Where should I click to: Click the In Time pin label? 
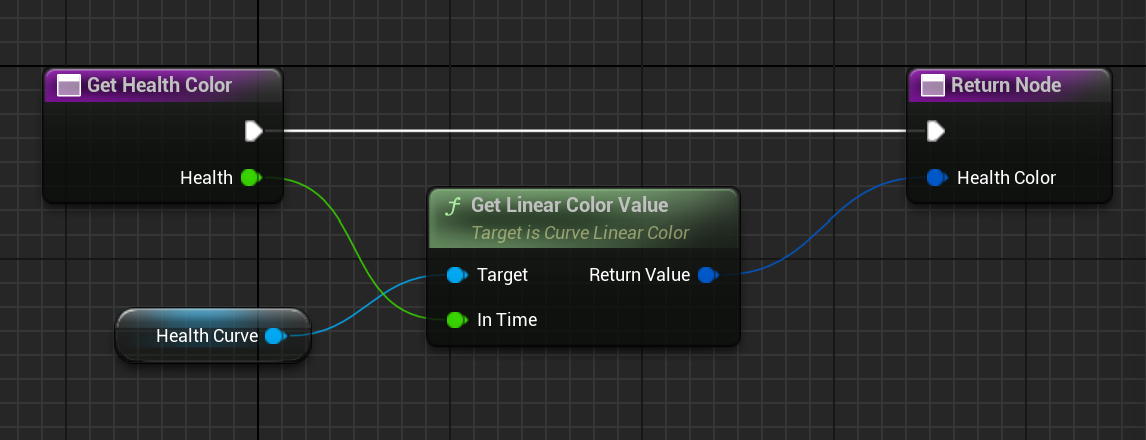pyautogui.click(x=507, y=320)
